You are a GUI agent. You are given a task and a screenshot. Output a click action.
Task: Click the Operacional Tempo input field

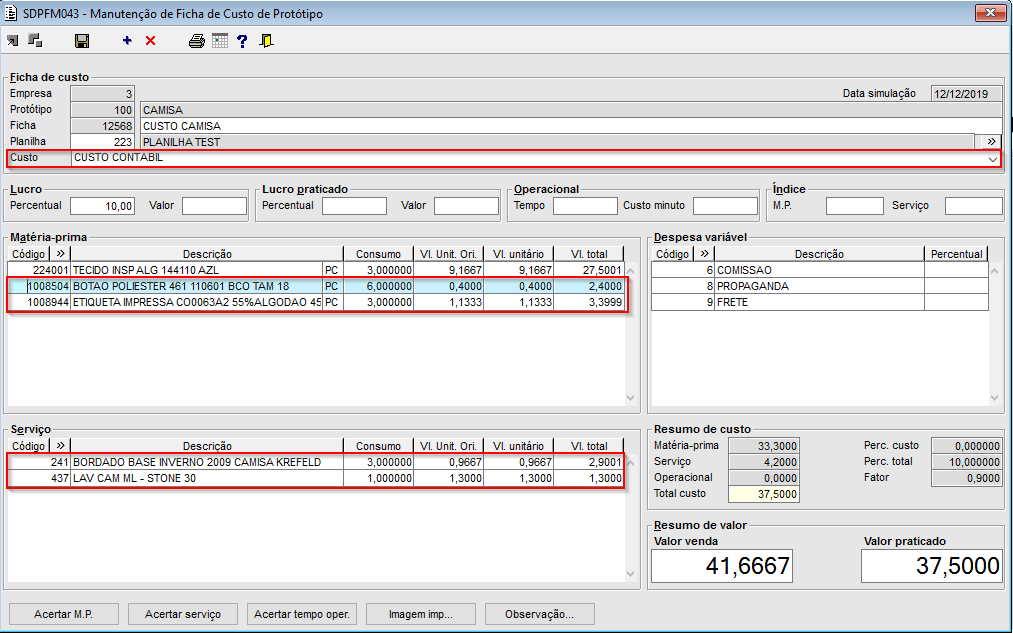[585, 206]
